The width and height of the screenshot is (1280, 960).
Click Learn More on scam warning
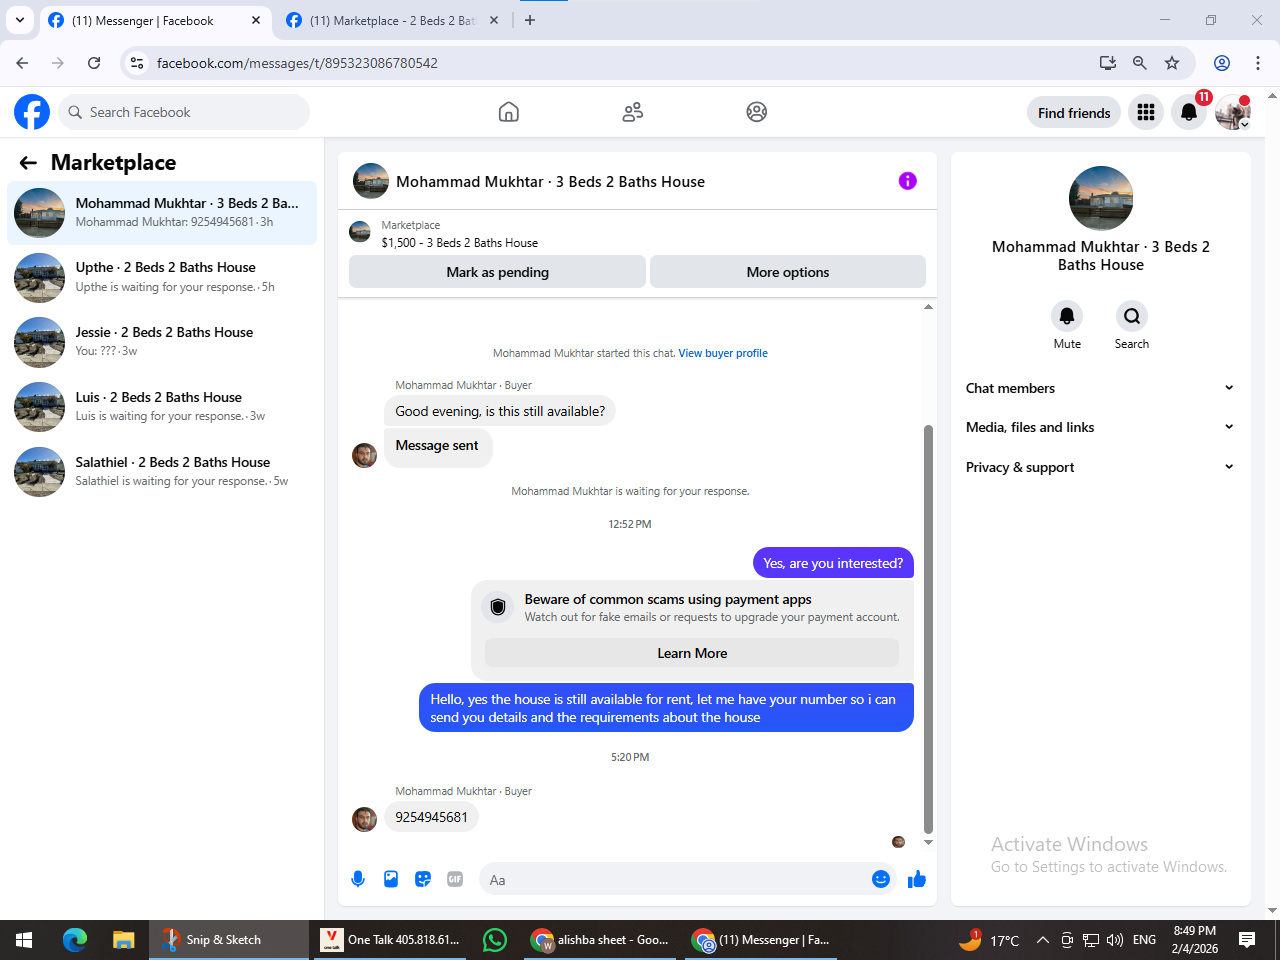pyautogui.click(x=692, y=653)
